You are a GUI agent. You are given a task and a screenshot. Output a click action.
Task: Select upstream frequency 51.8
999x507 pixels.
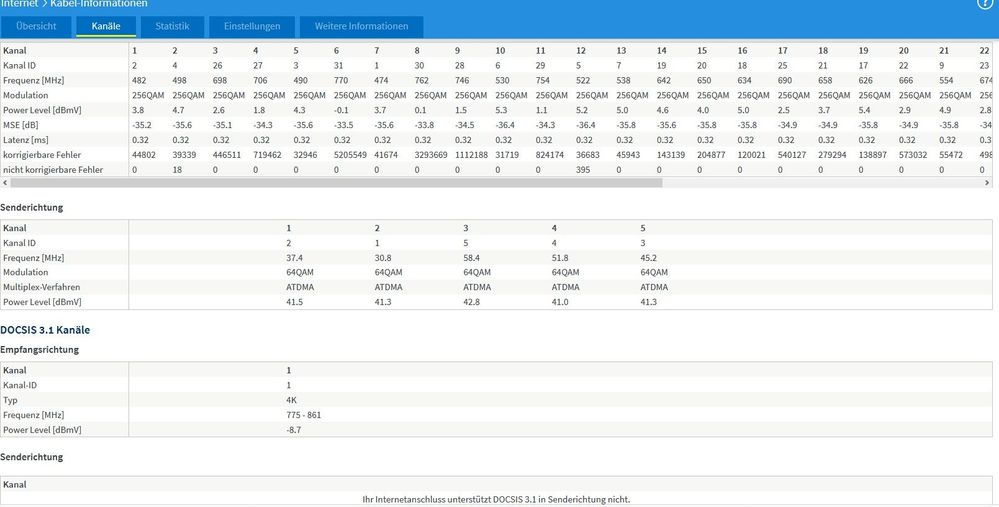[560, 258]
